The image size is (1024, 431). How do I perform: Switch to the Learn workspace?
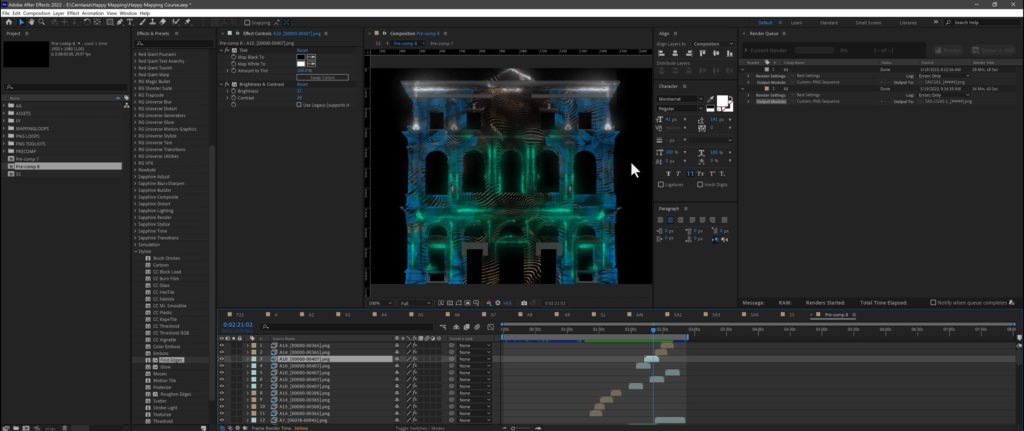797,22
